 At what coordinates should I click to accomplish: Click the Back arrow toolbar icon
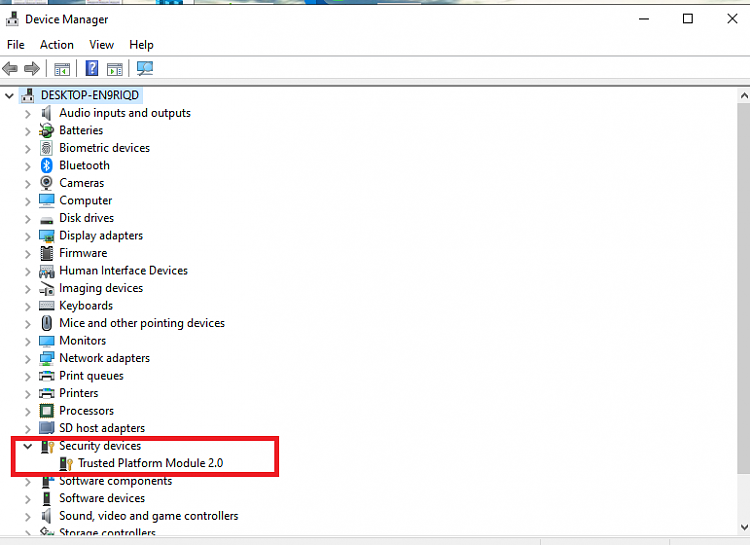10,68
